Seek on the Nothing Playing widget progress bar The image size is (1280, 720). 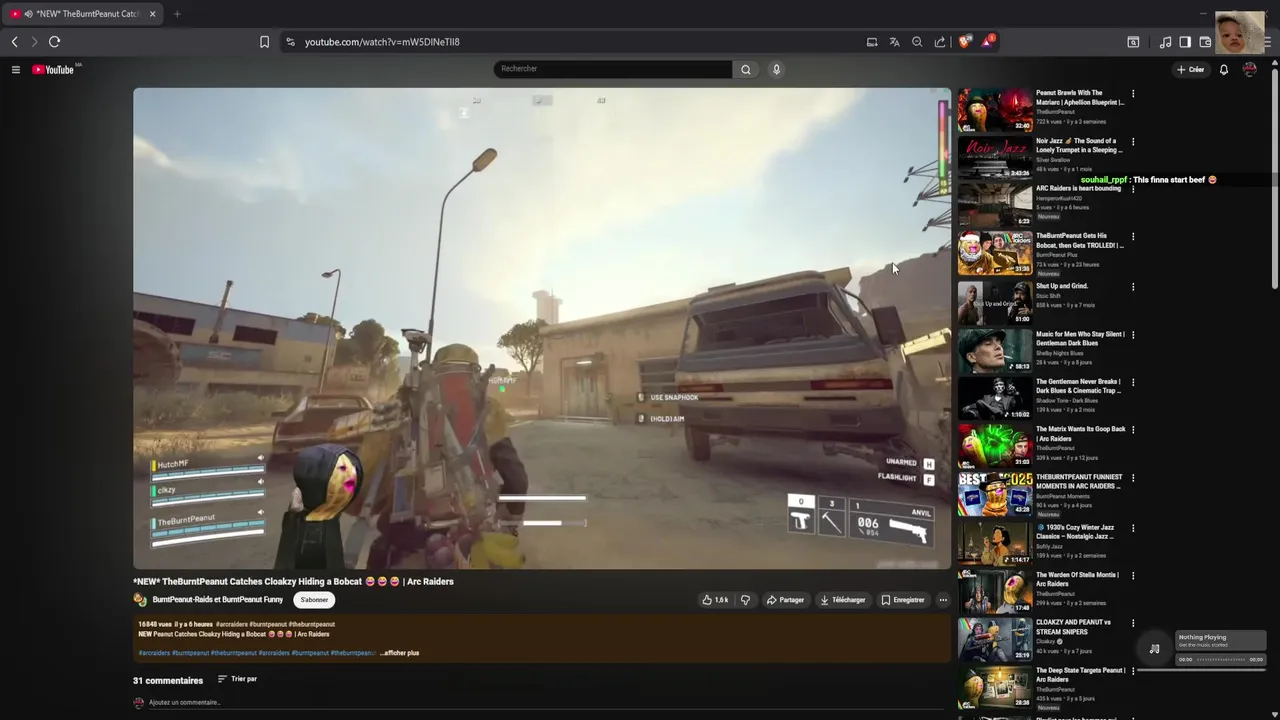(x=1221, y=660)
